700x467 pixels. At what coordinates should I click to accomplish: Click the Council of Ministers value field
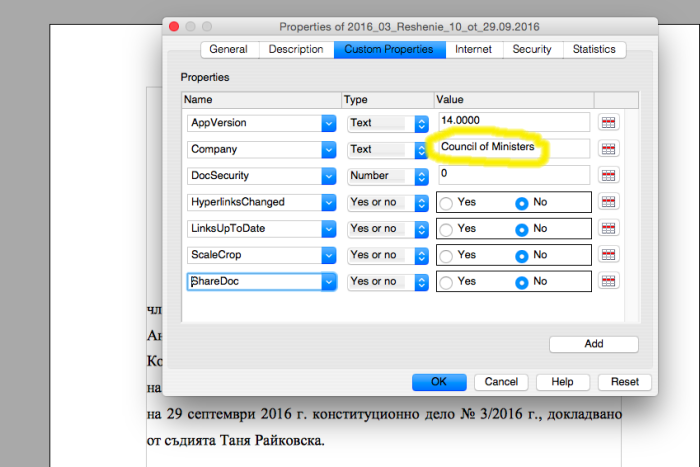click(513, 148)
